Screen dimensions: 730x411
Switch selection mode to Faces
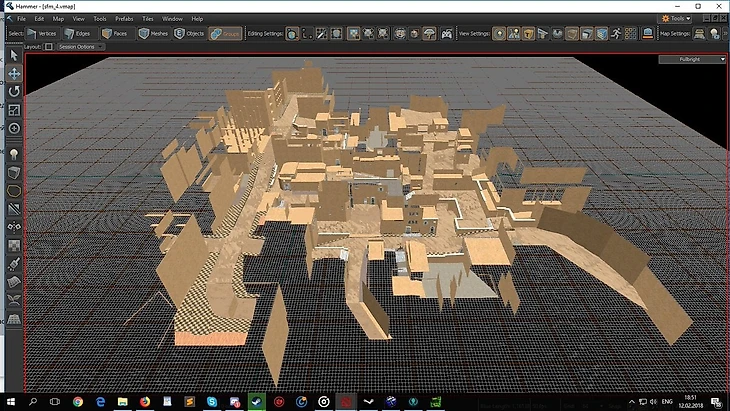coord(115,33)
